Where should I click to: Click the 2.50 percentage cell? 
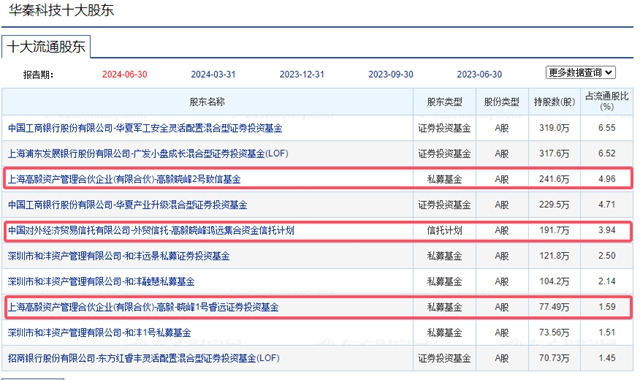tap(607, 256)
